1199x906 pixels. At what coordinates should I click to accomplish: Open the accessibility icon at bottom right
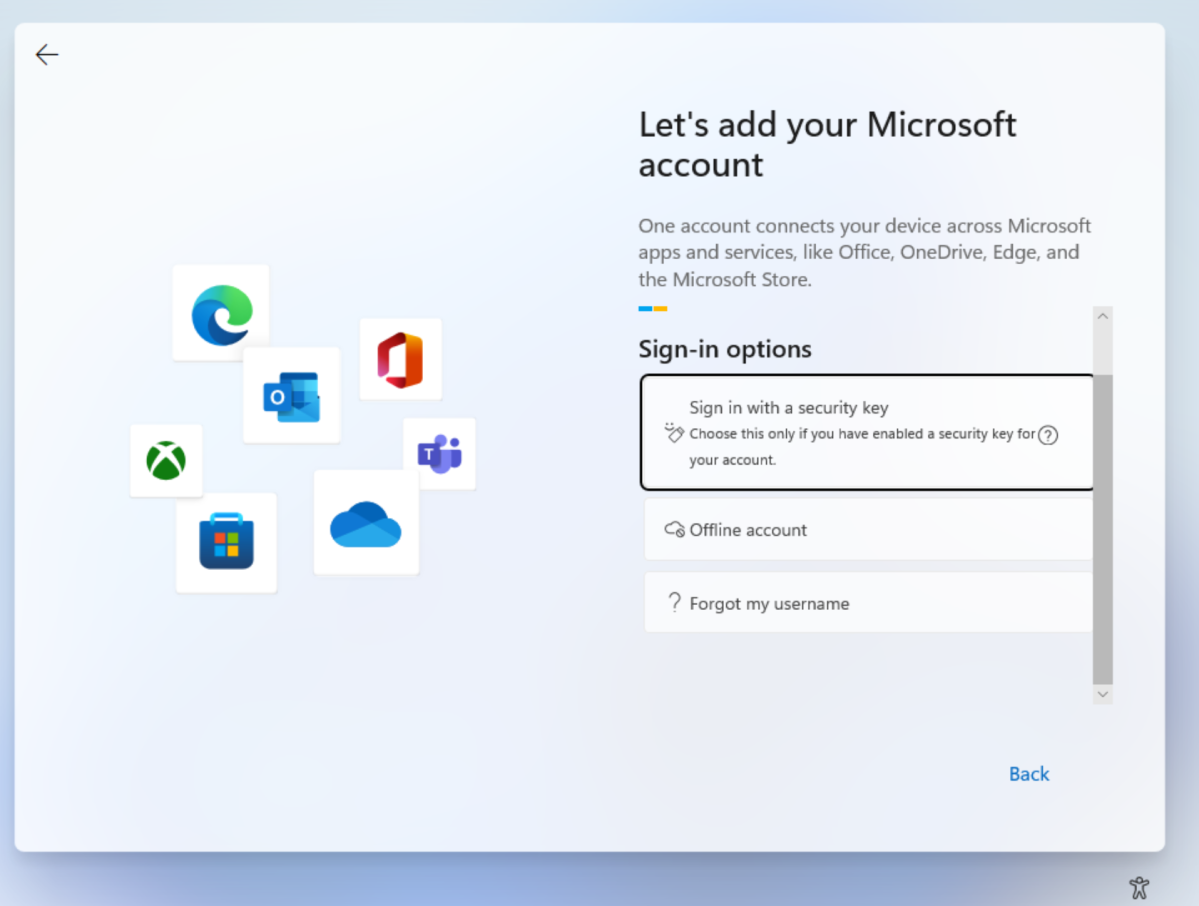1139,888
